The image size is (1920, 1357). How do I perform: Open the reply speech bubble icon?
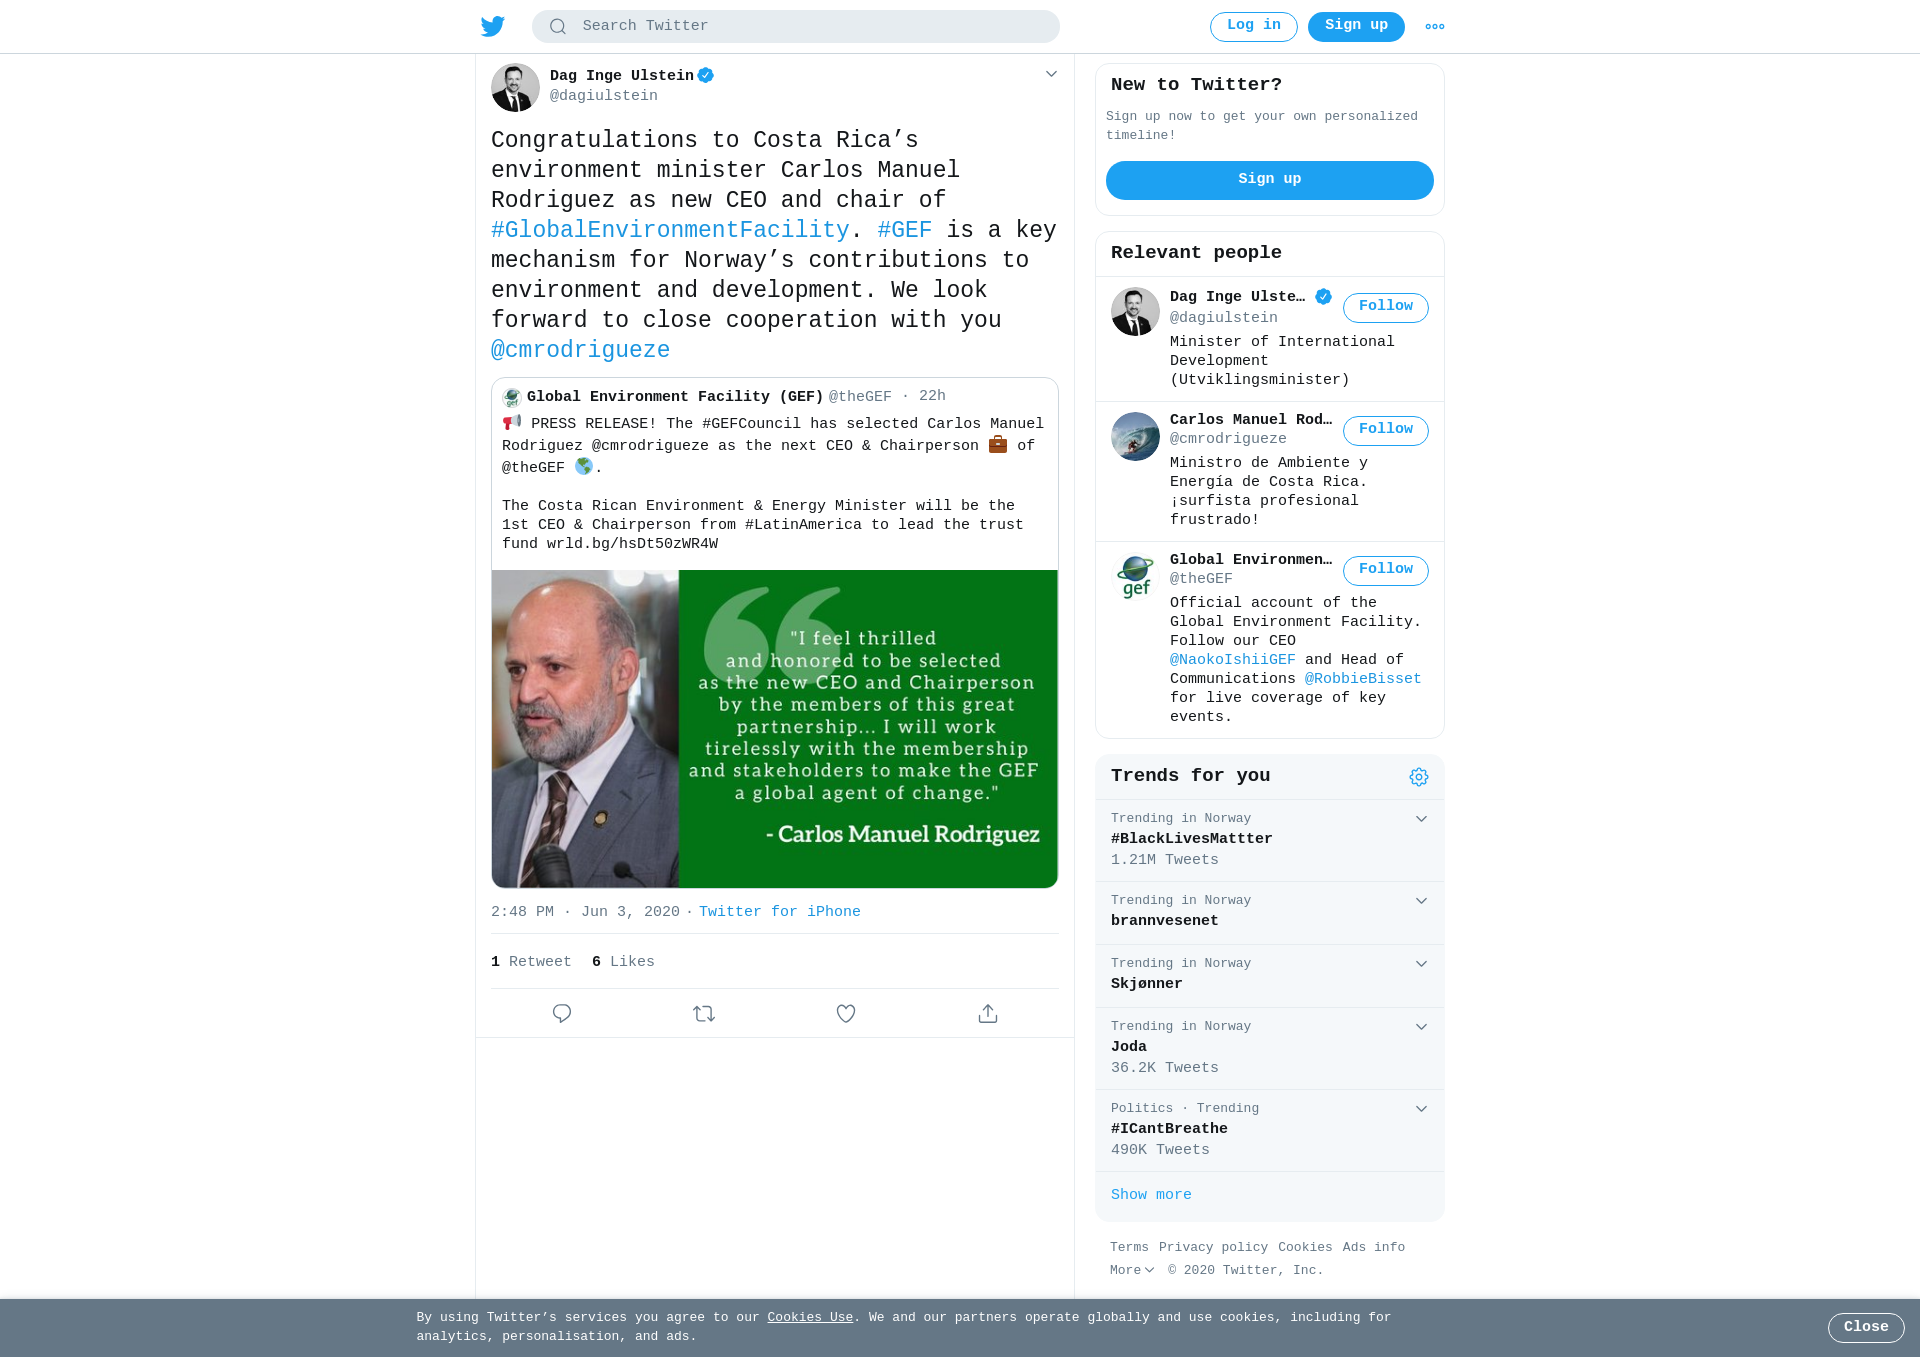[x=562, y=1013]
